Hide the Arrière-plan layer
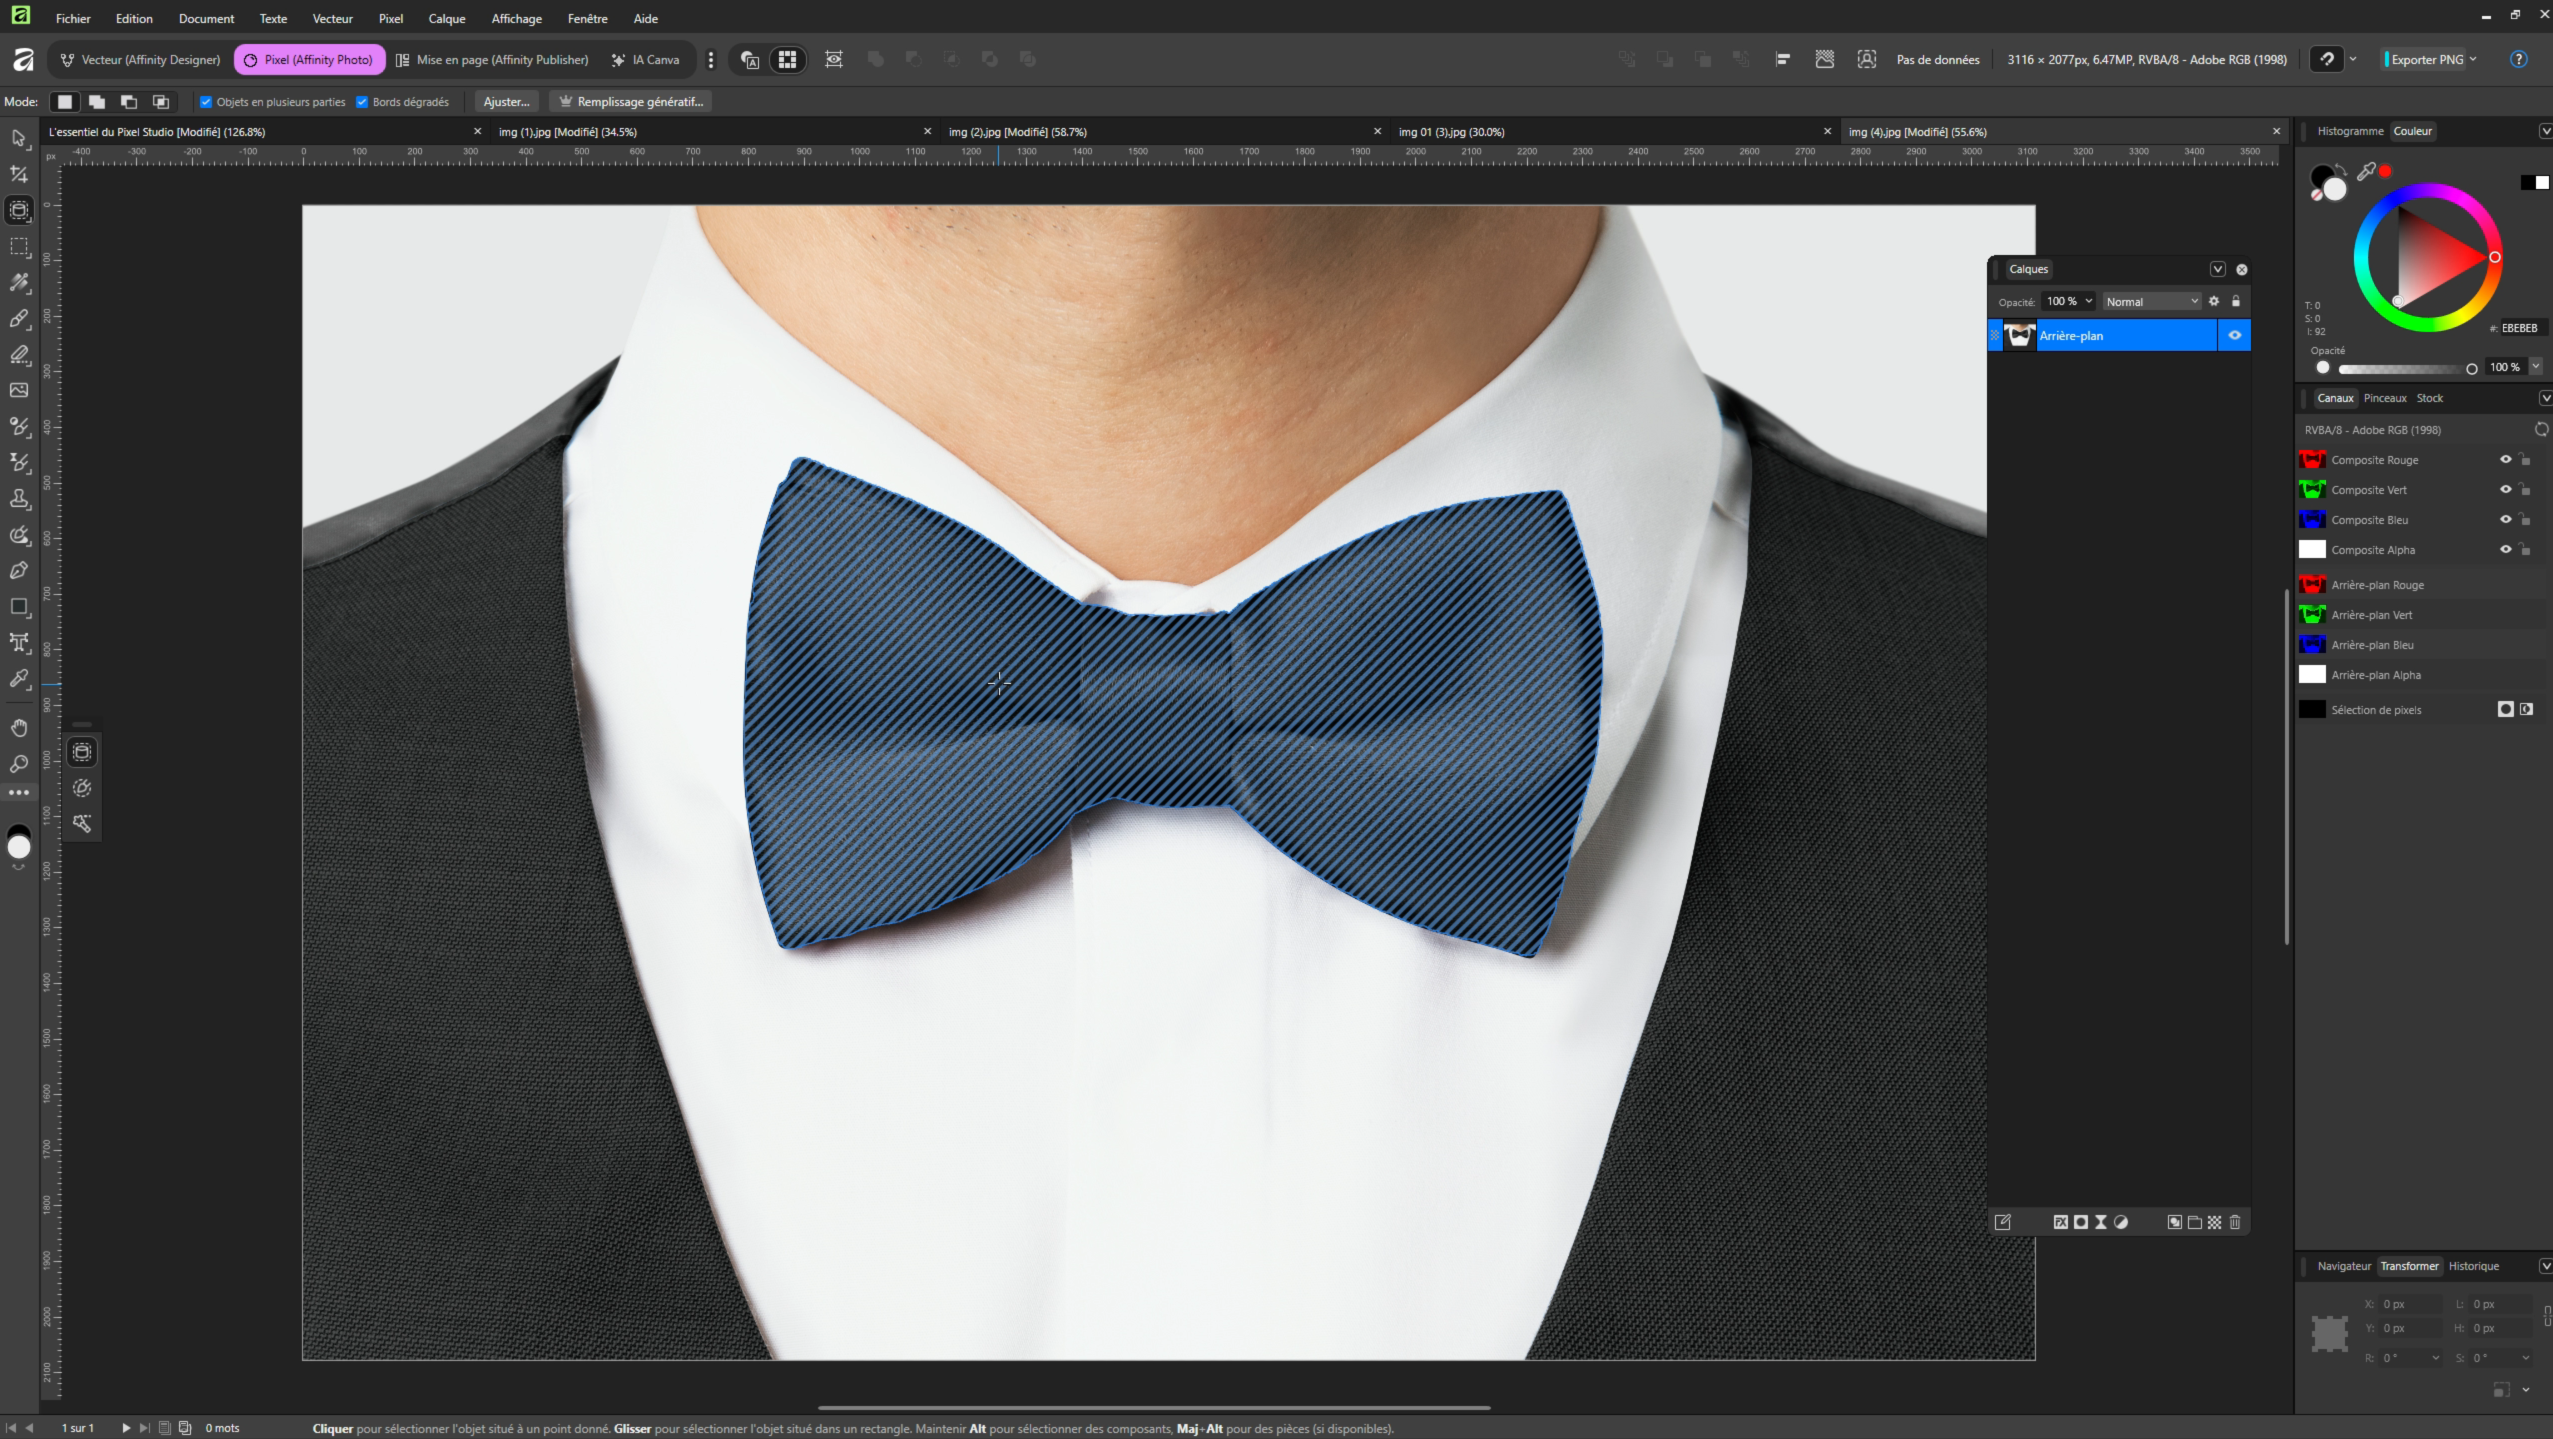Viewport: 2553px width, 1439px height. click(x=2234, y=336)
